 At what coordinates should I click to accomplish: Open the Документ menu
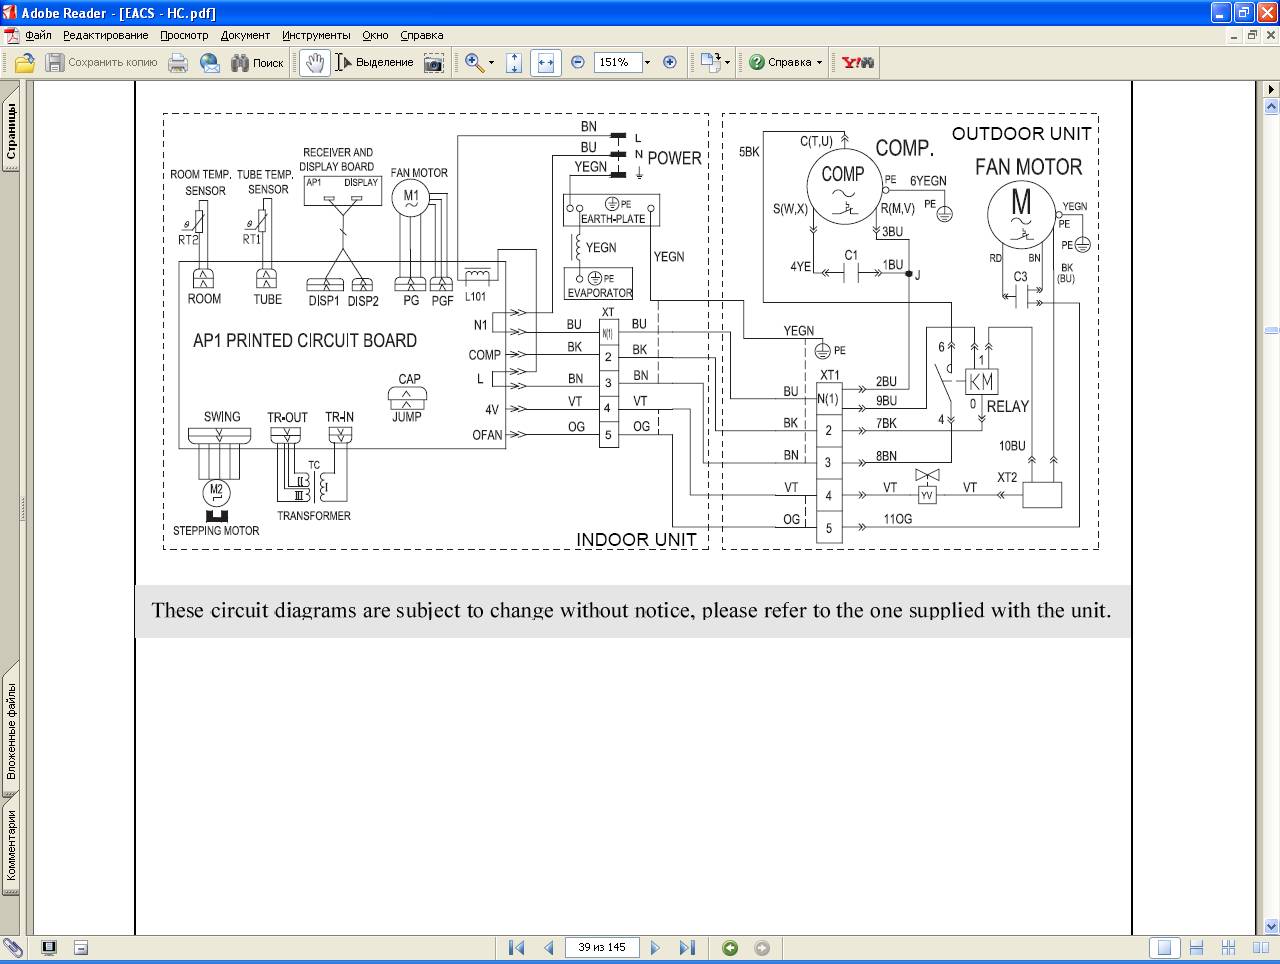[245, 35]
